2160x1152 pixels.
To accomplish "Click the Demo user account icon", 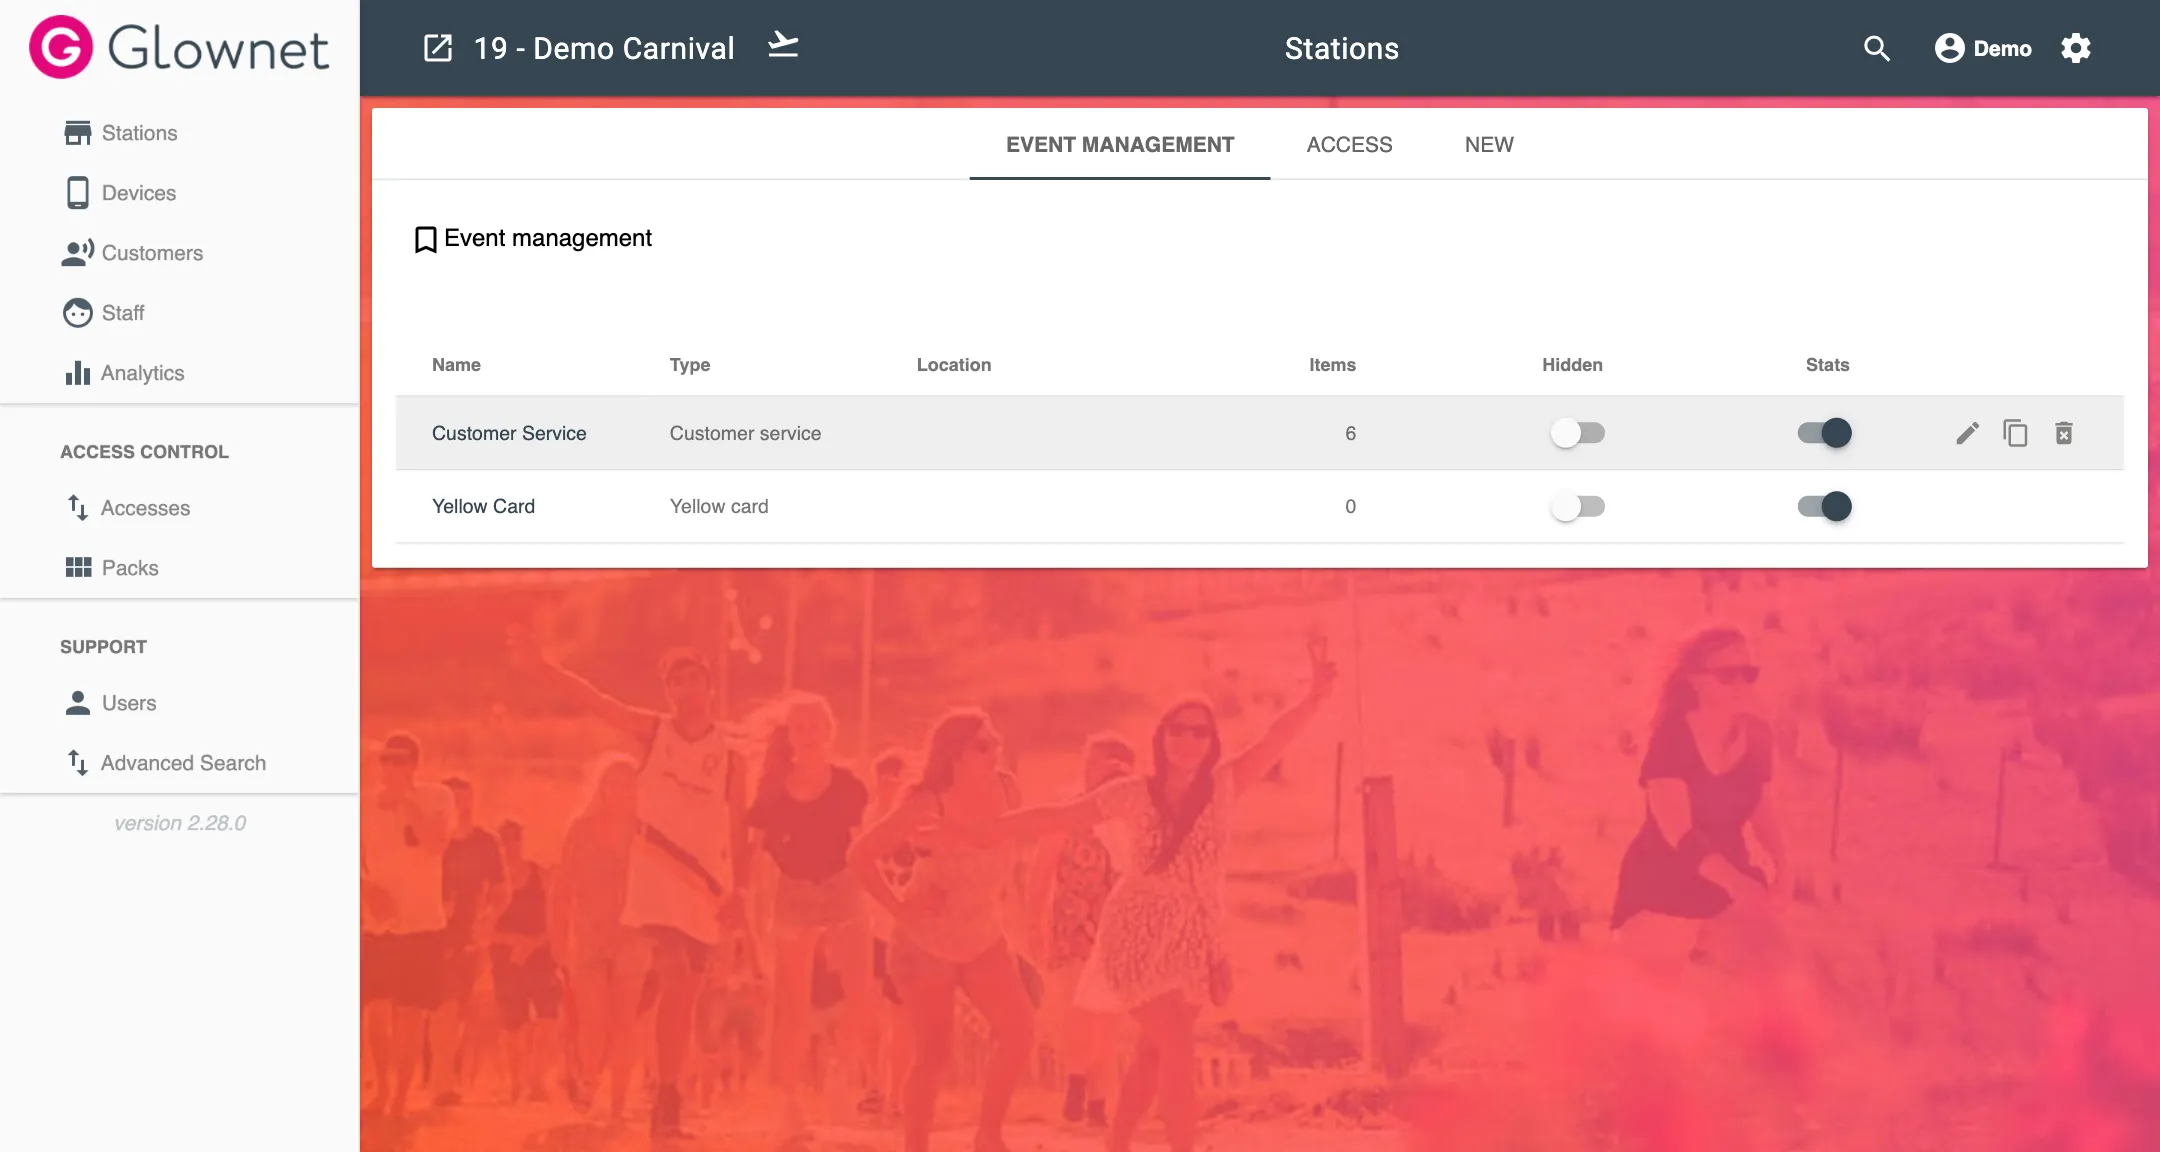I will pyautogui.click(x=1949, y=48).
